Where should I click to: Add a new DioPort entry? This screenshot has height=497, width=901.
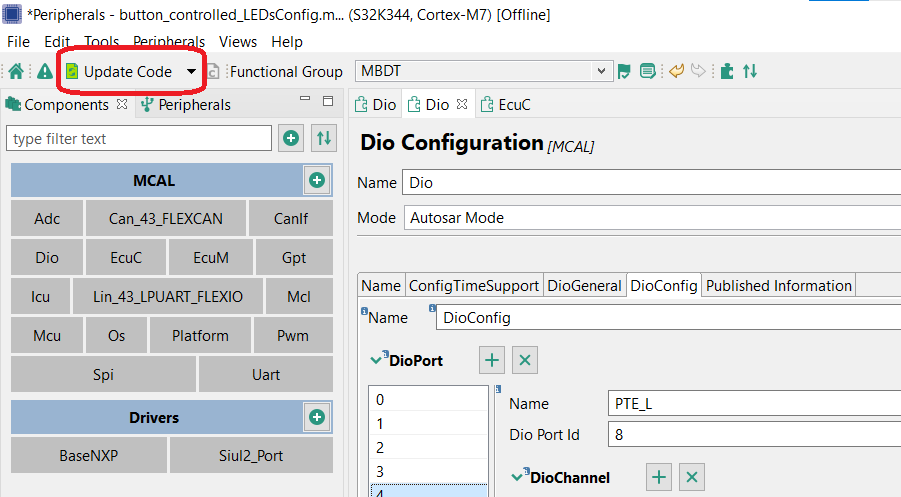[x=492, y=360]
